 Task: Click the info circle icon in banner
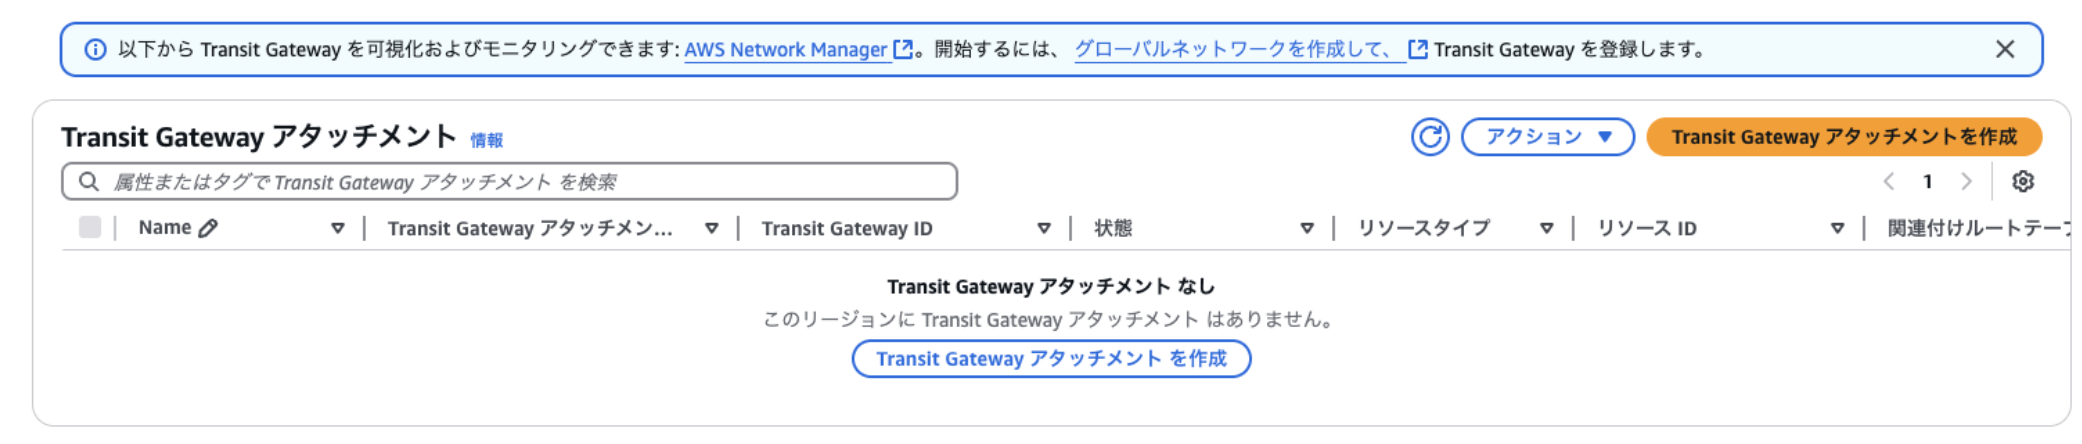(x=95, y=49)
